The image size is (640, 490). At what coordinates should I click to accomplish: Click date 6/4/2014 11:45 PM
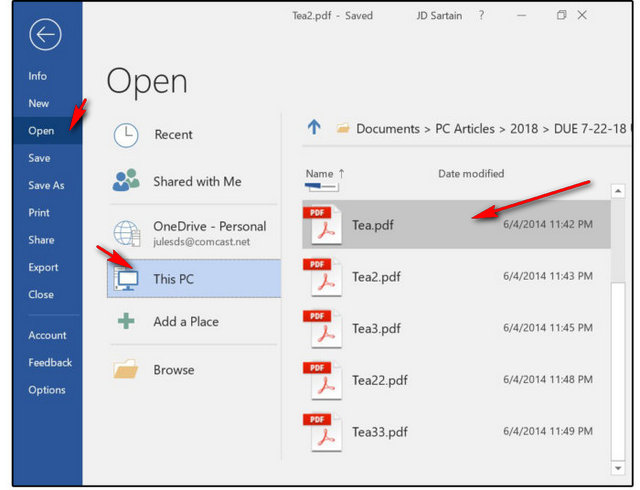(548, 327)
